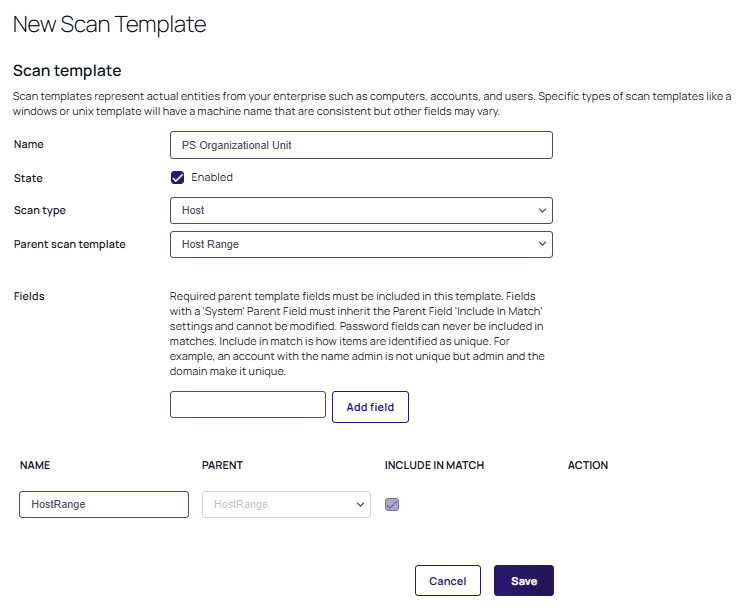743x607 pixels.
Task: Click the State label text
Action: pyautogui.click(x=28, y=178)
